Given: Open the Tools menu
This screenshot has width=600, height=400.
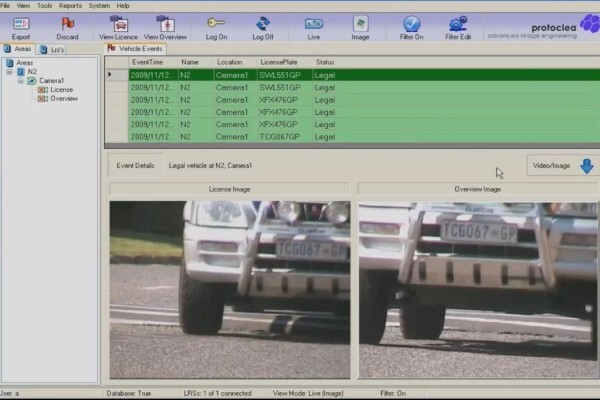Looking at the screenshot, I should [44, 6].
